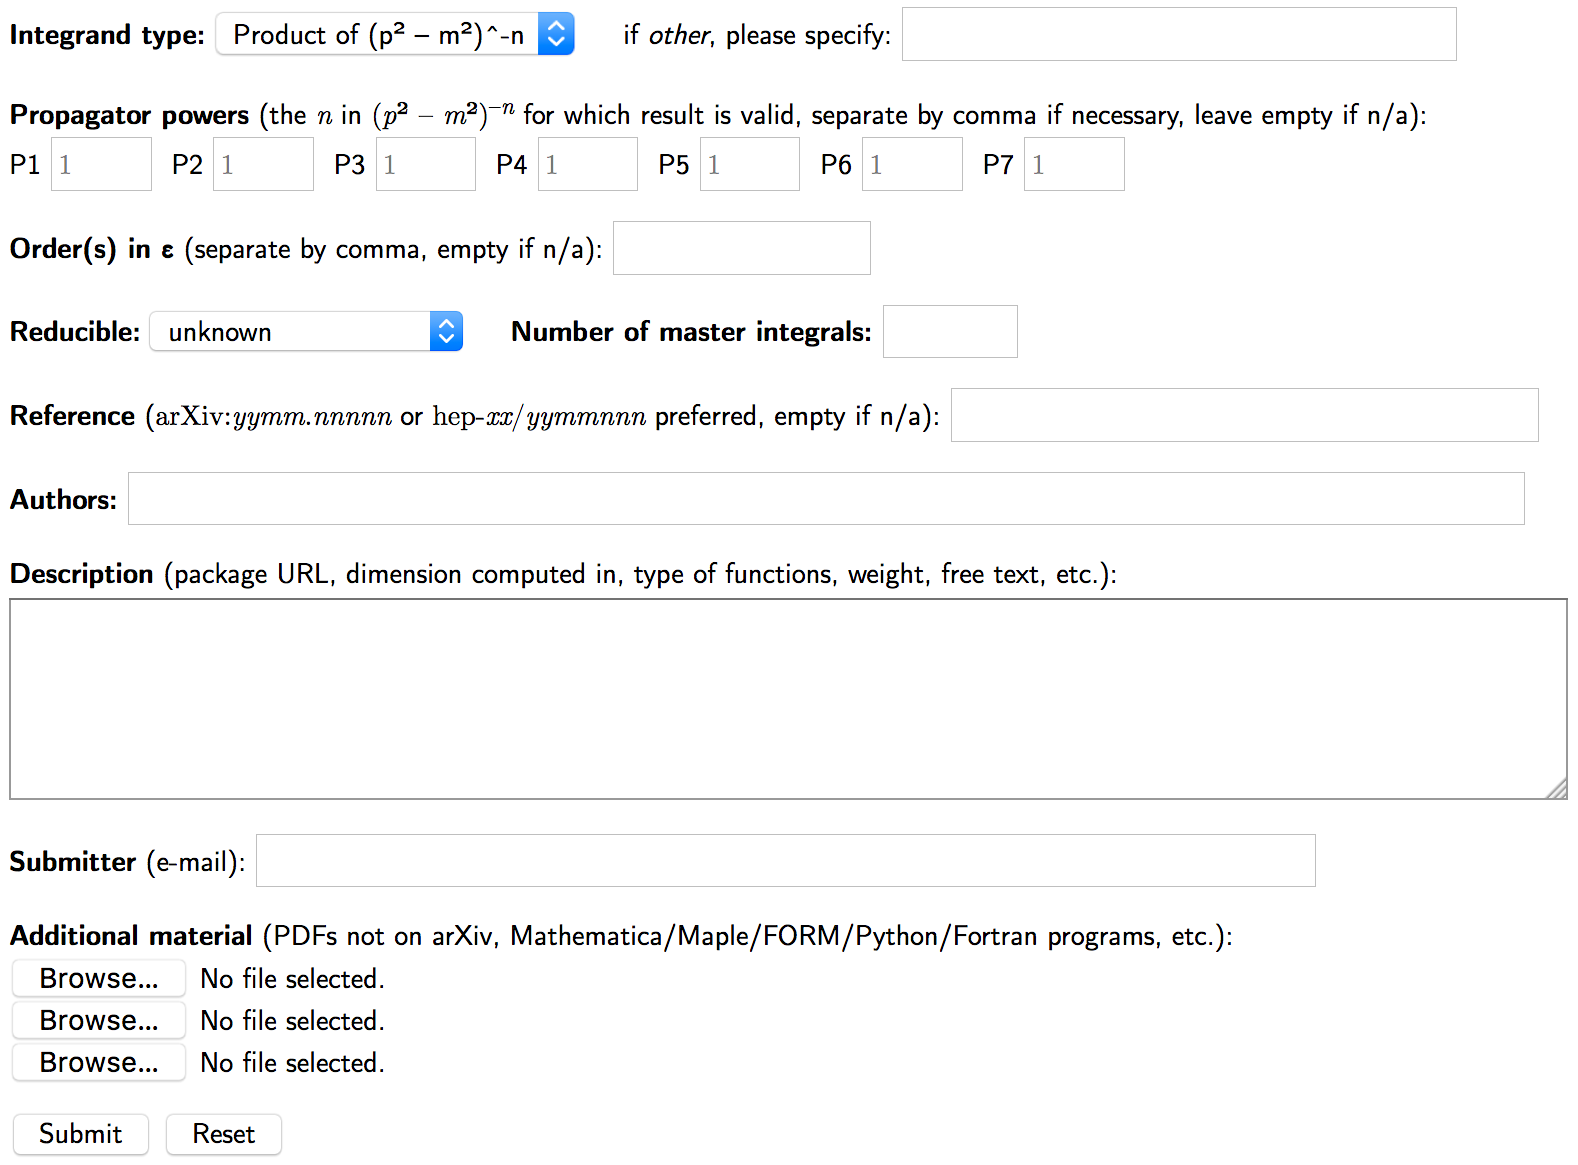
Task: Select the P3 propagator power input
Action: pyautogui.click(x=425, y=165)
